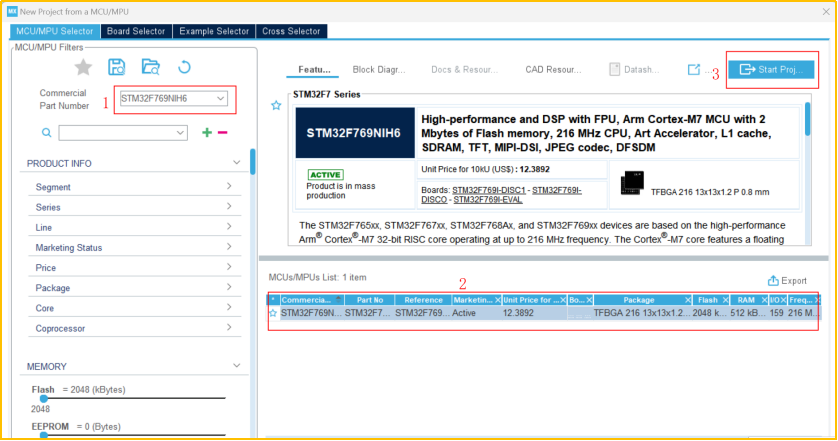The image size is (838, 441).
Task: Click the favorites star filter icon
Action: 84,67
